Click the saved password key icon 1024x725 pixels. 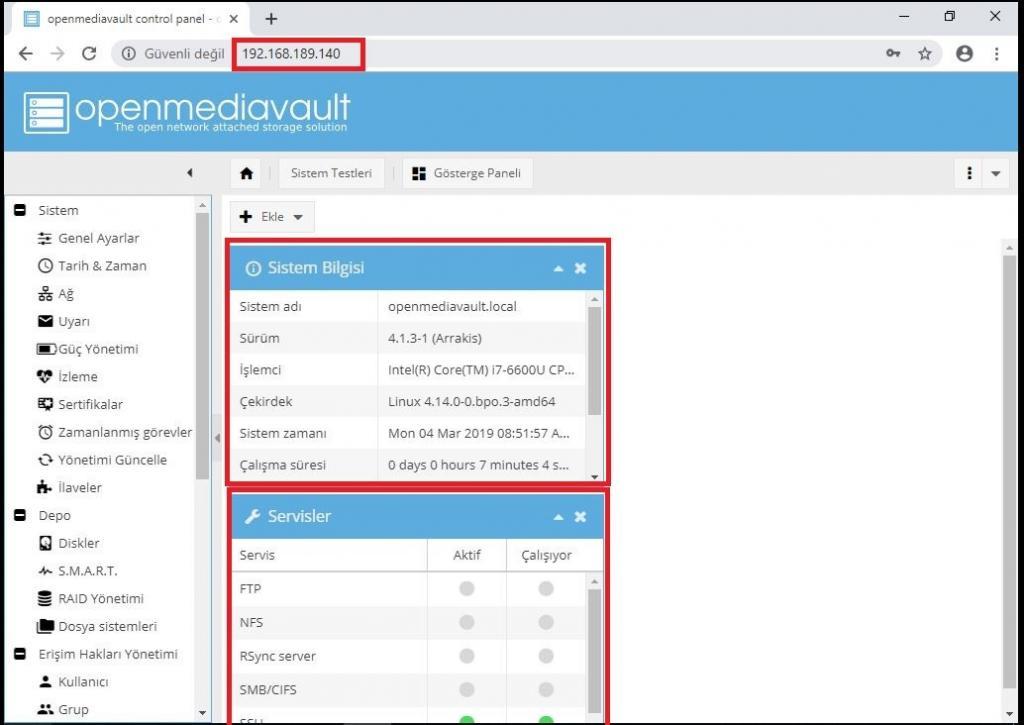point(893,54)
